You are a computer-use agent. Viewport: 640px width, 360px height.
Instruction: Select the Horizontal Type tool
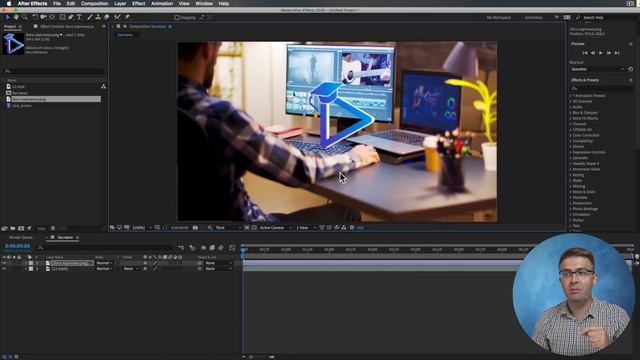pos(79,17)
